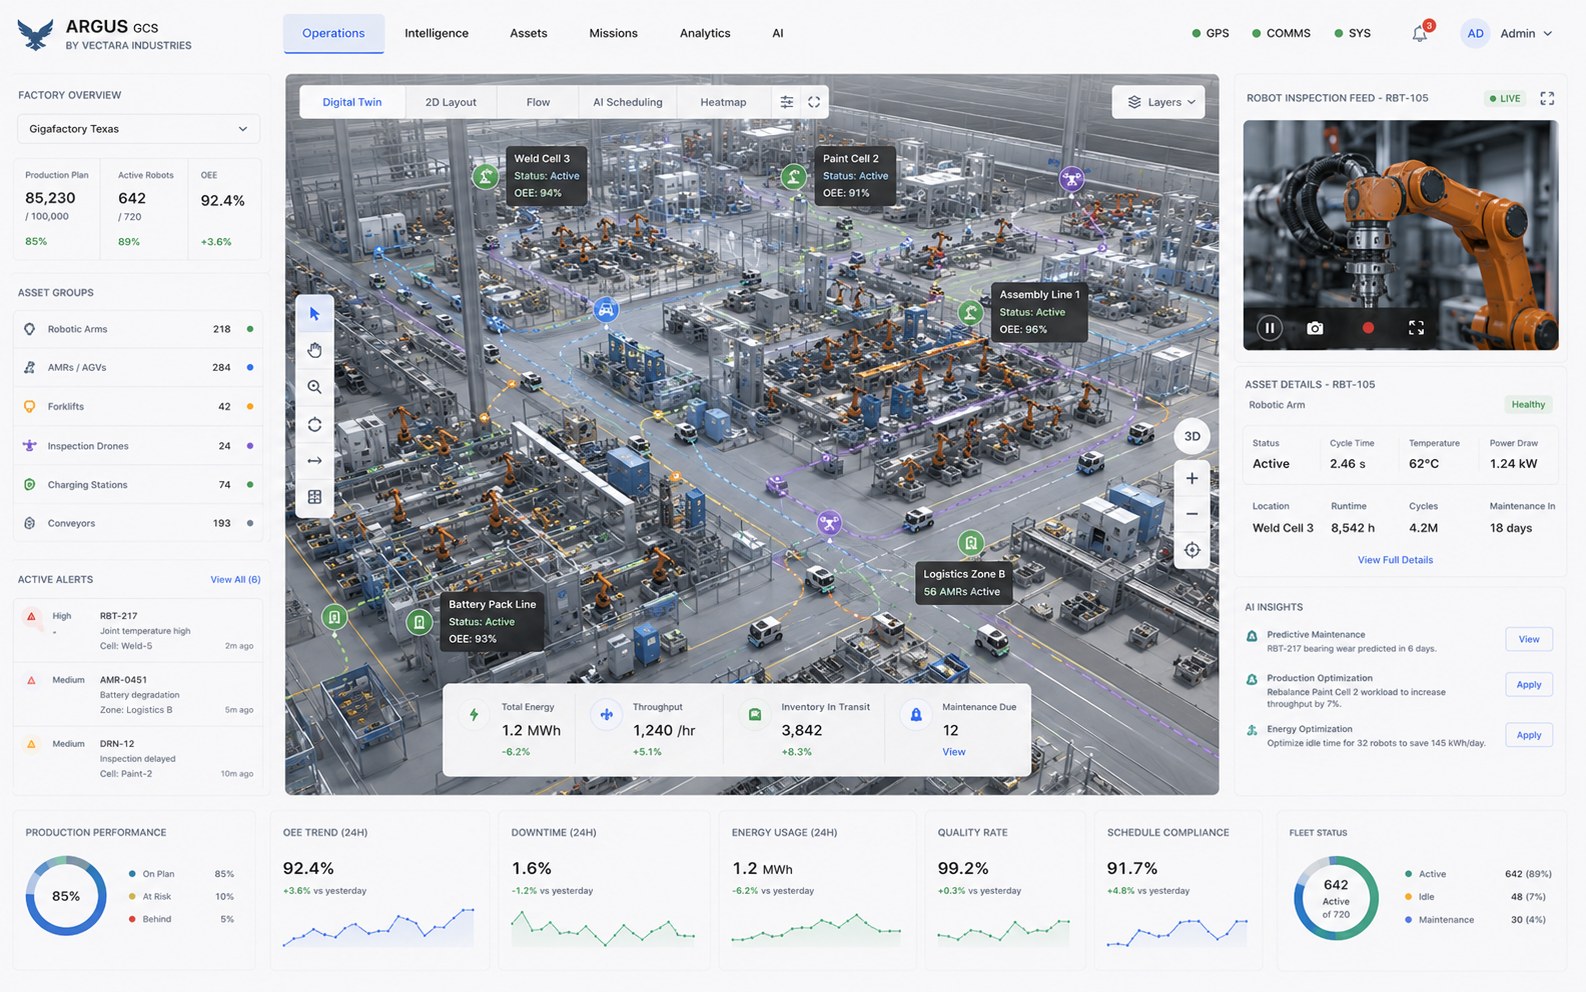Select the Heatmap view tab

pos(723,102)
